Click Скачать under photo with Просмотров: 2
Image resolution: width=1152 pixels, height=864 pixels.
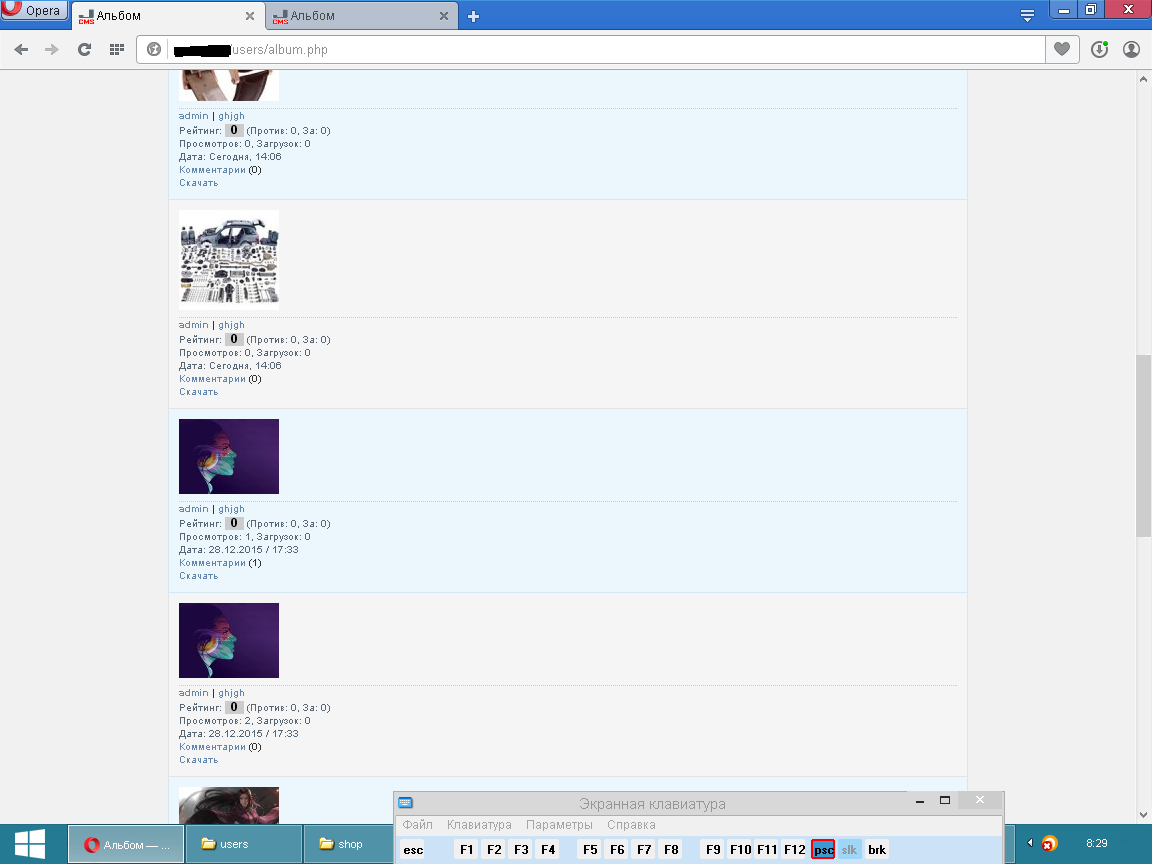pyautogui.click(x=198, y=760)
